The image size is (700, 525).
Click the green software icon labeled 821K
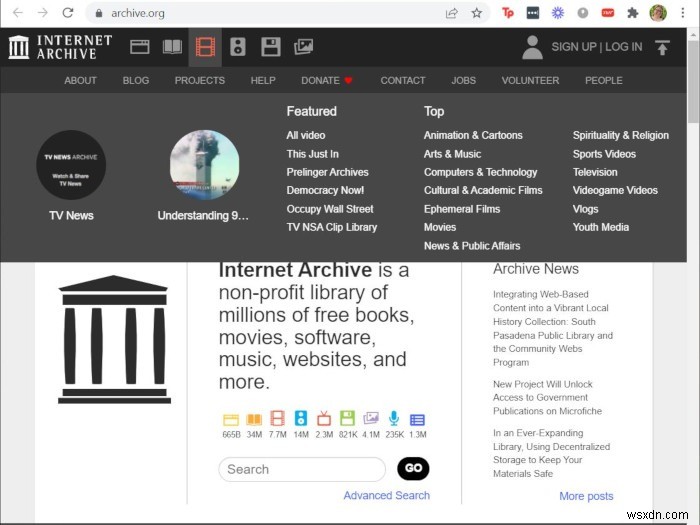coord(347,418)
